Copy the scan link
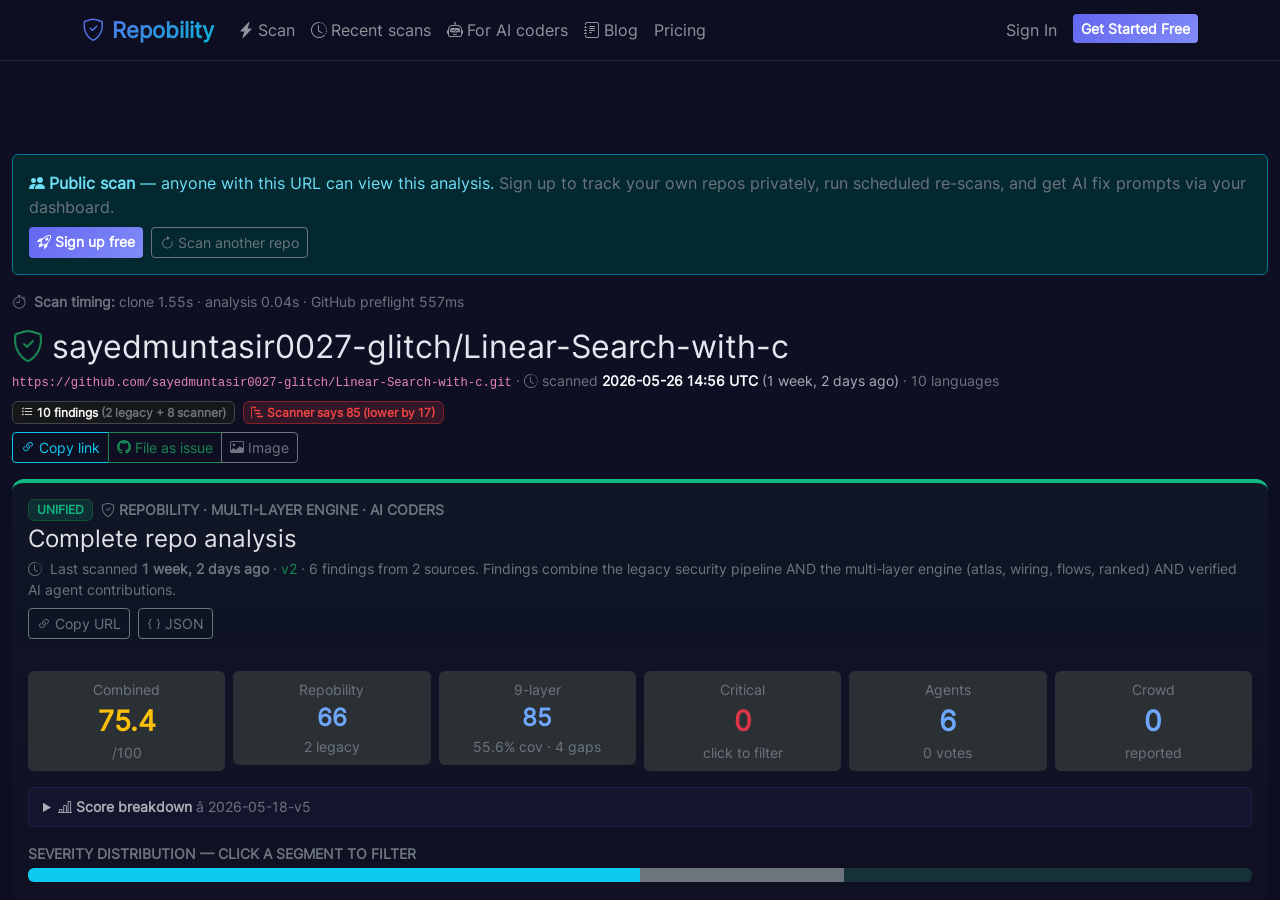This screenshot has width=1280, height=900. pyautogui.click(x=60, y=448)
